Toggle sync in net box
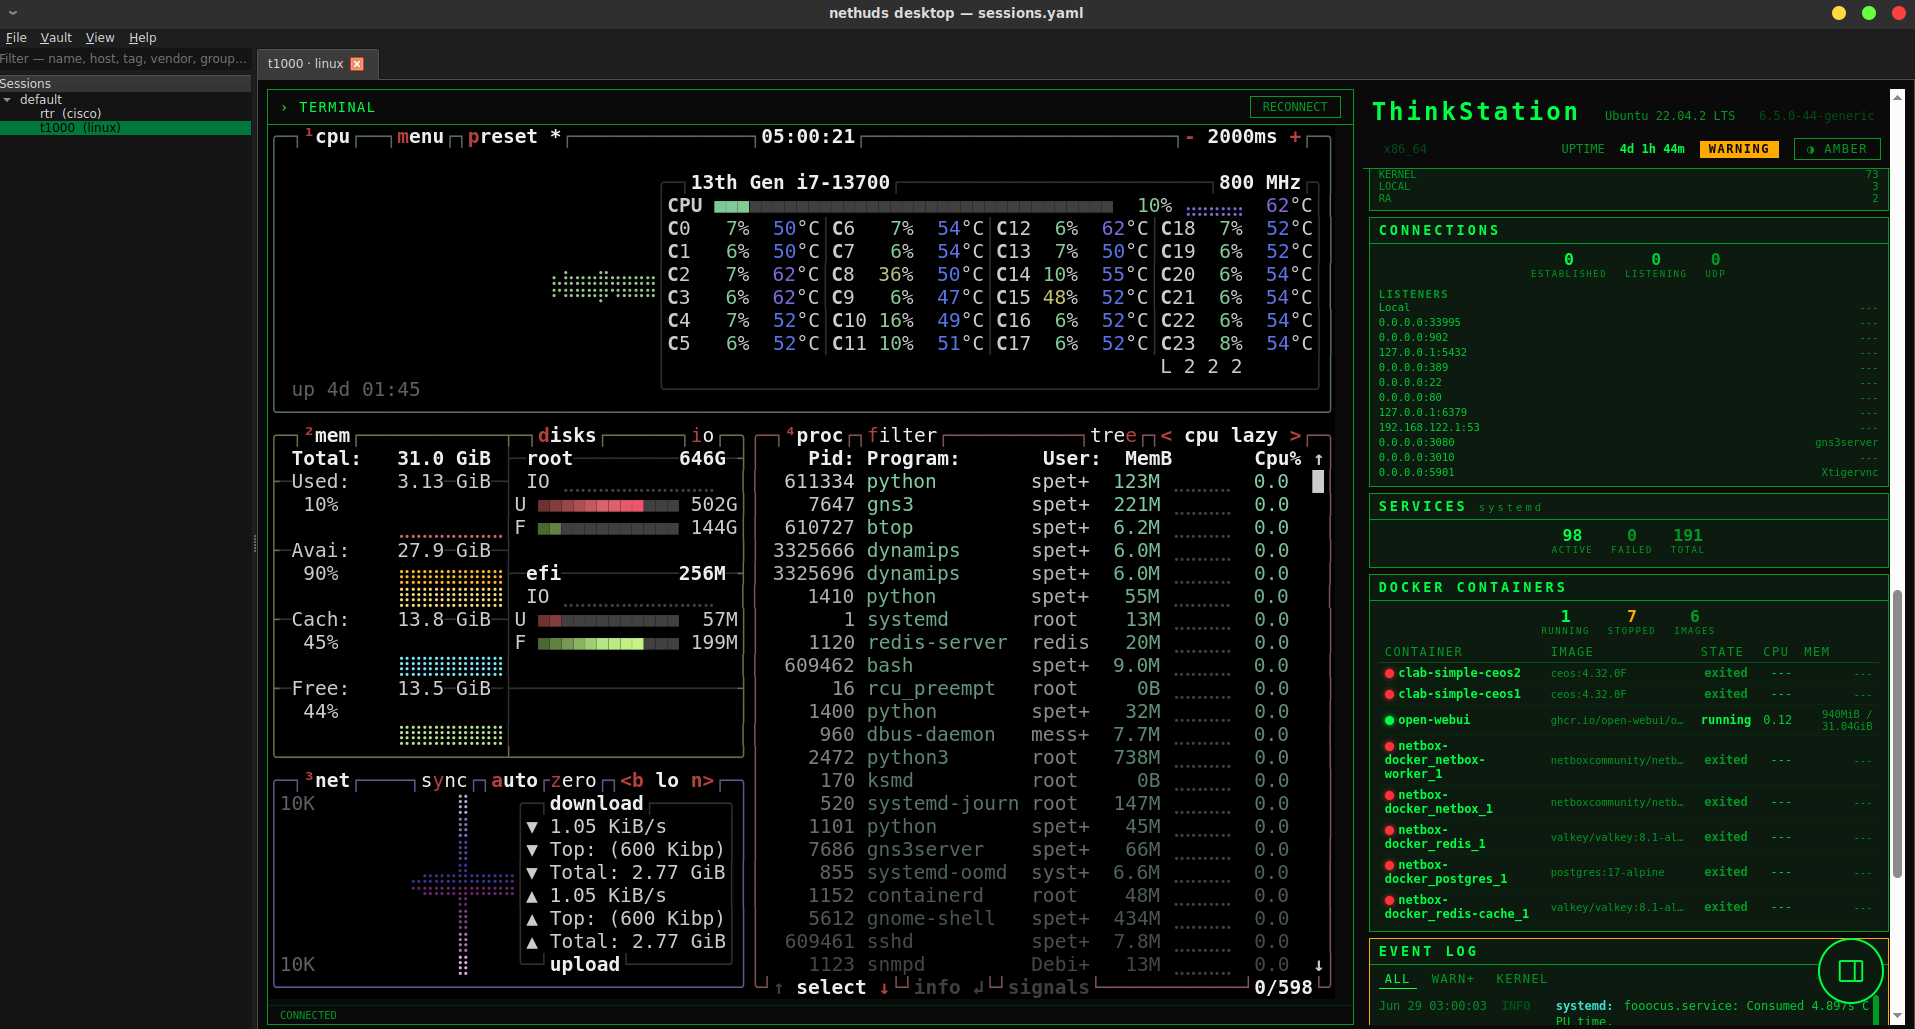 pos(444,781)
